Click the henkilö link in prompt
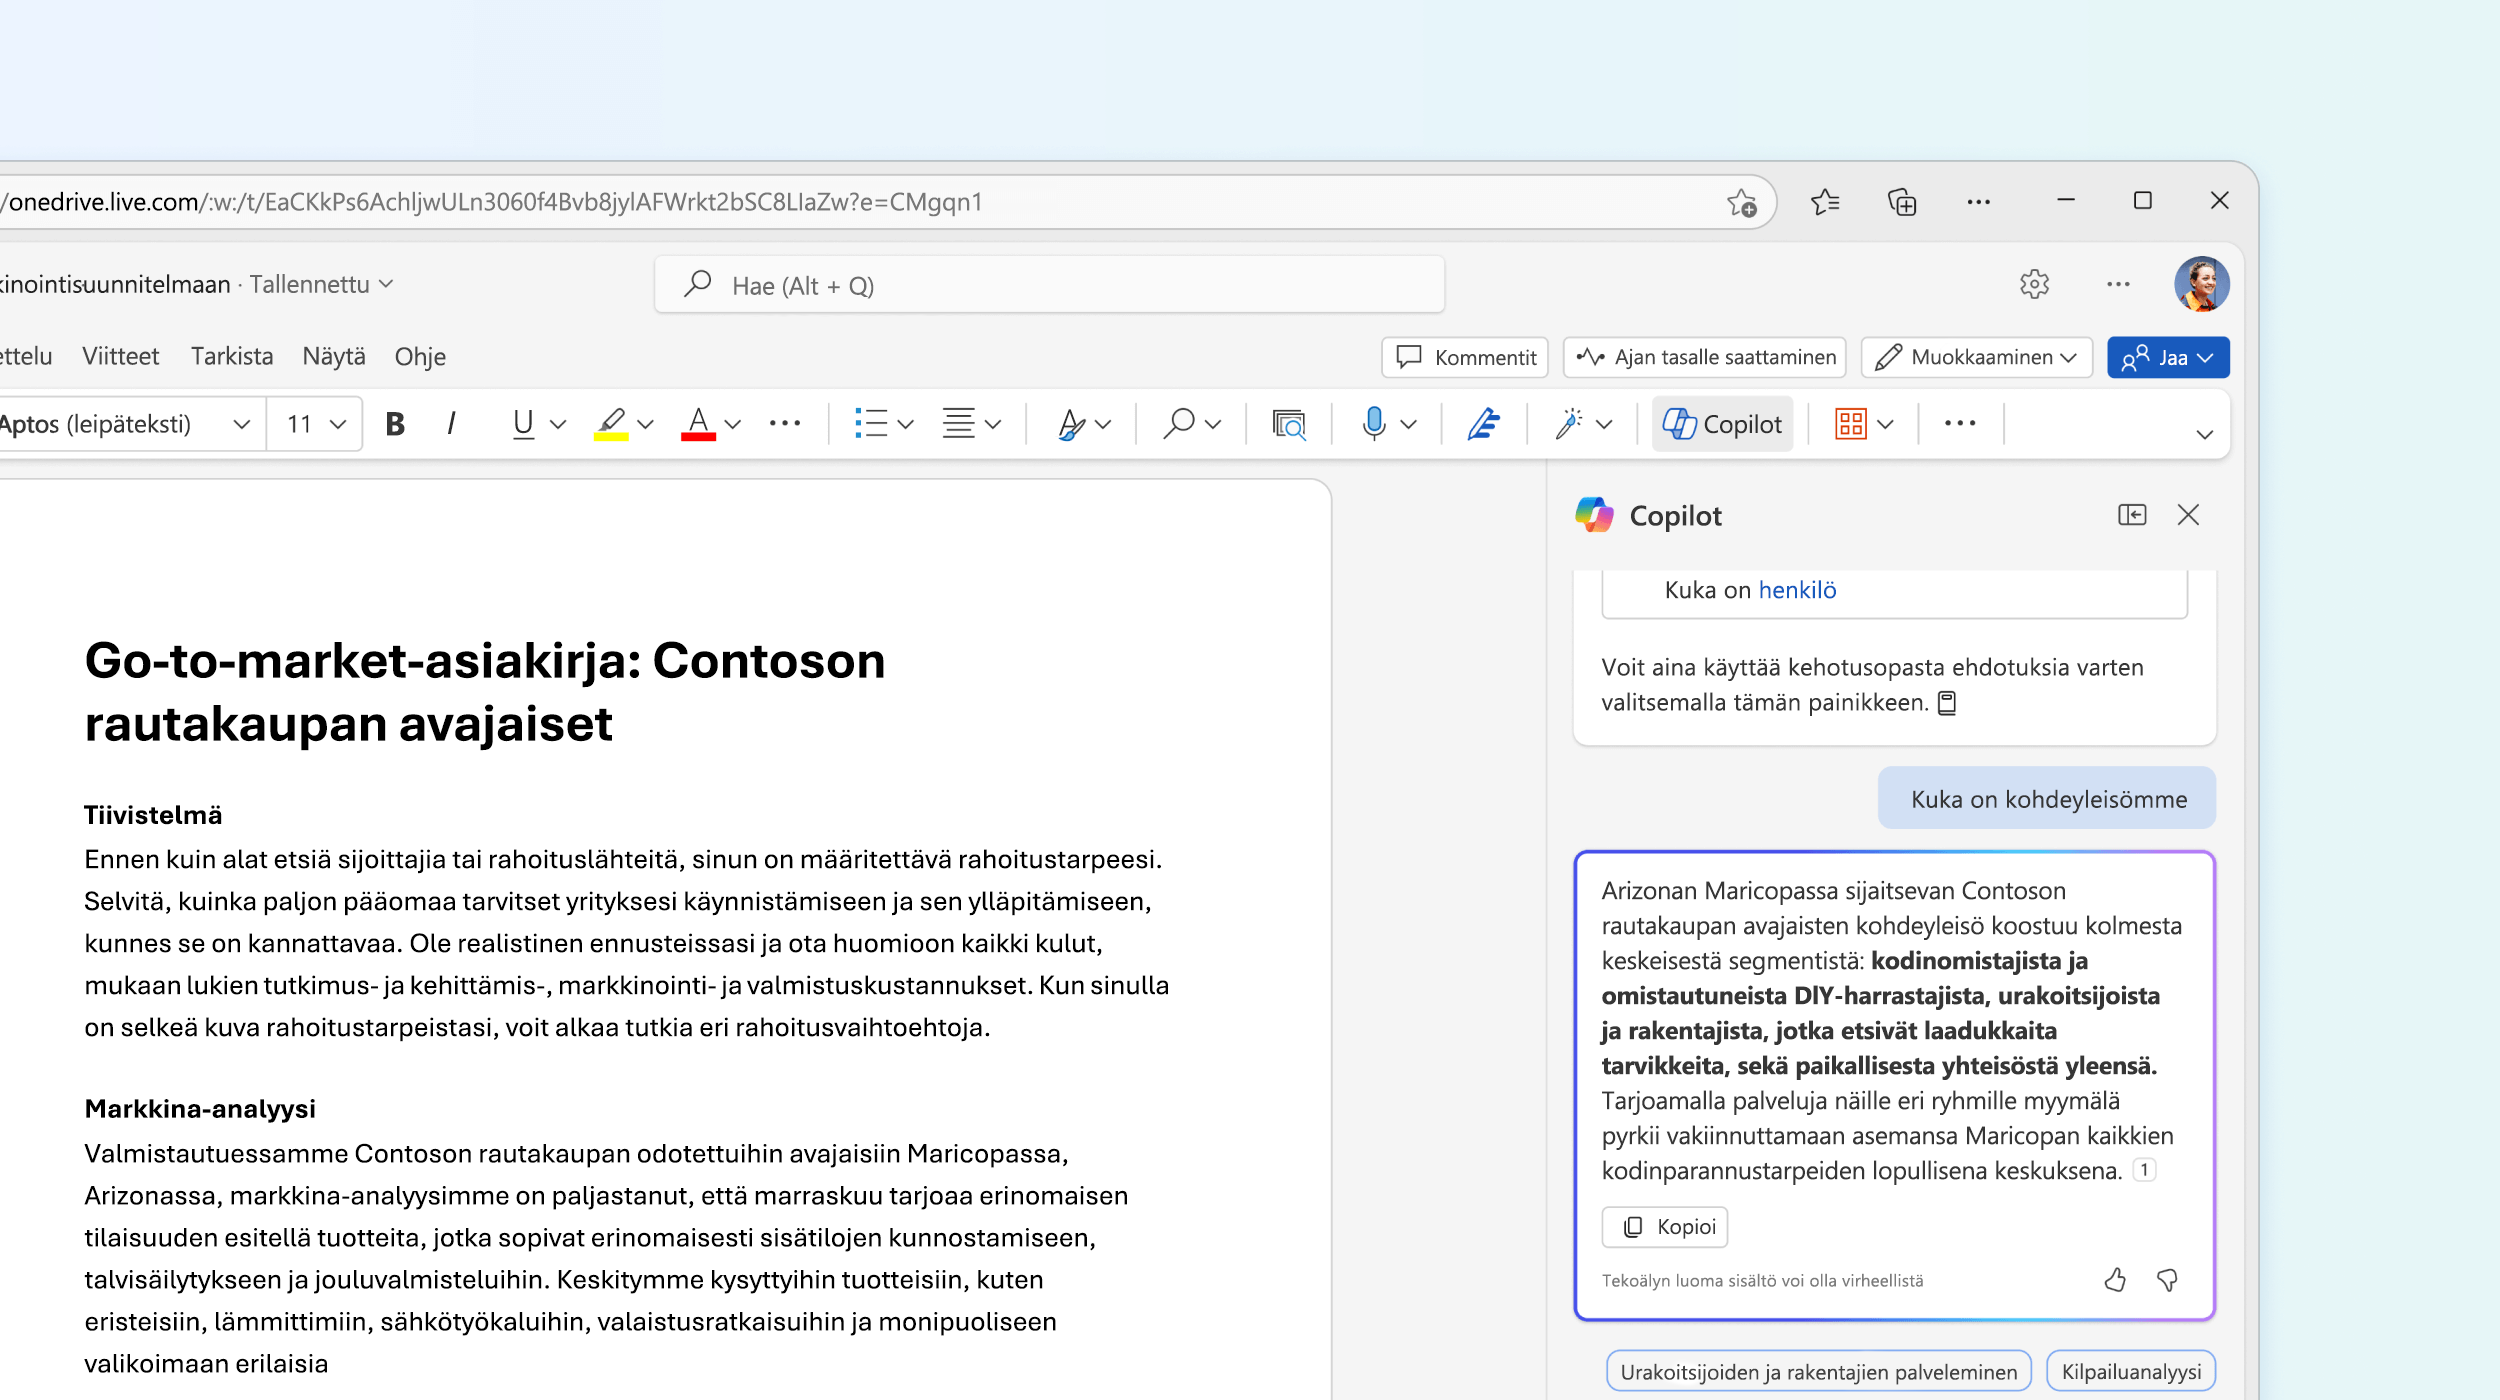Viewport: 2500px width, 1400px height. [x=1798, y=590]
